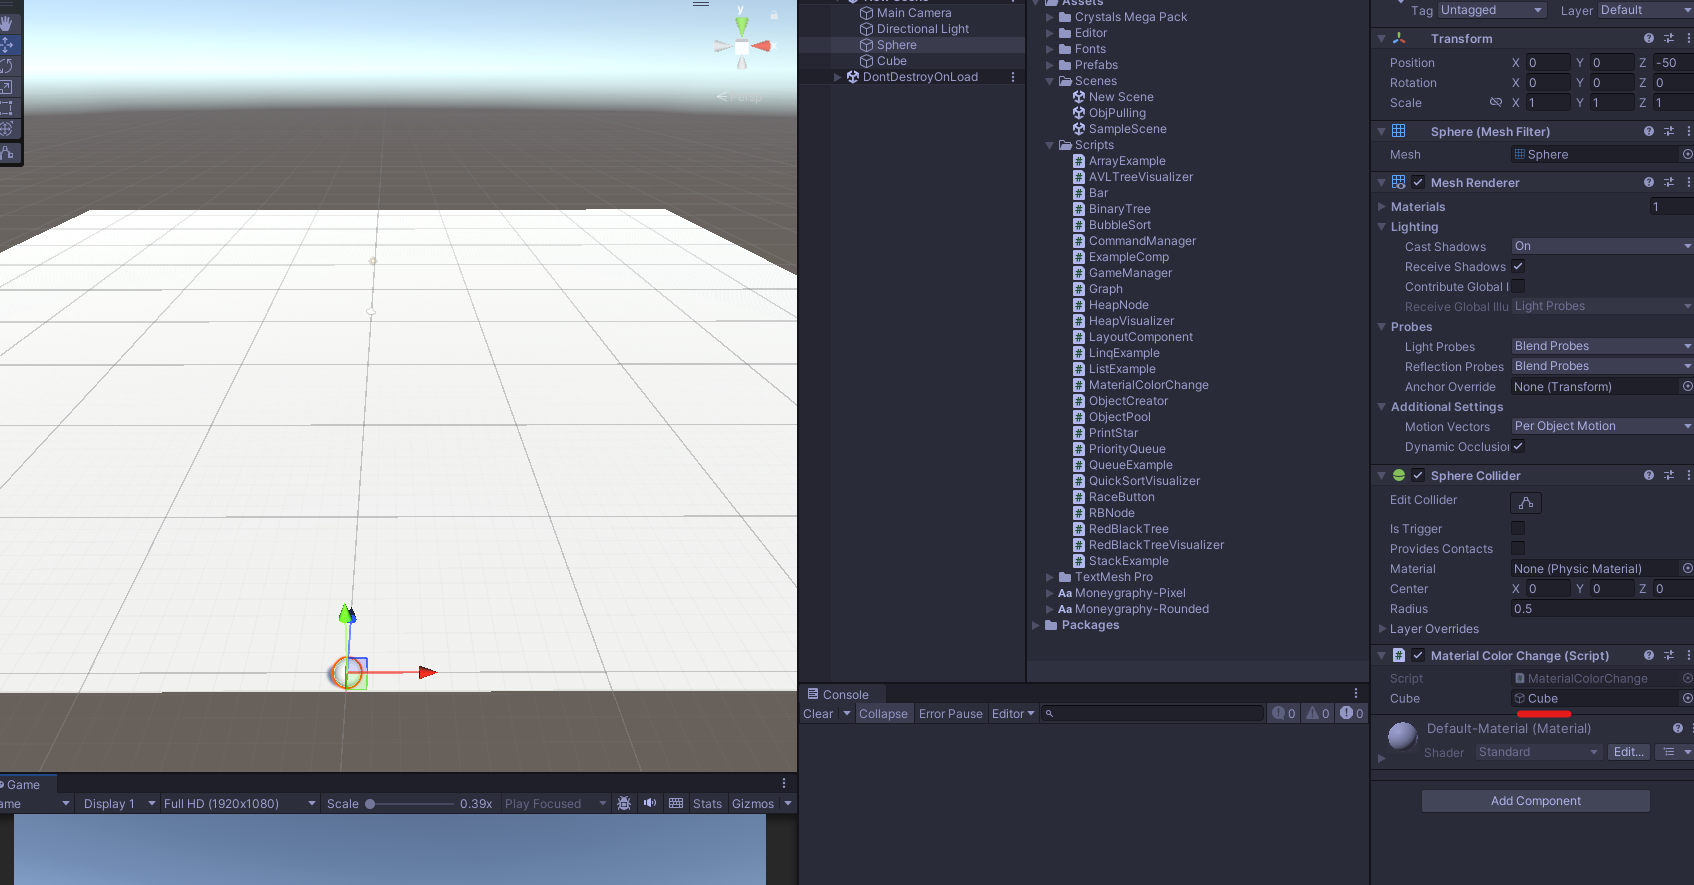Open the Light Probes dropdown
Screen dimensions: 1694x885
[1602, 346]
